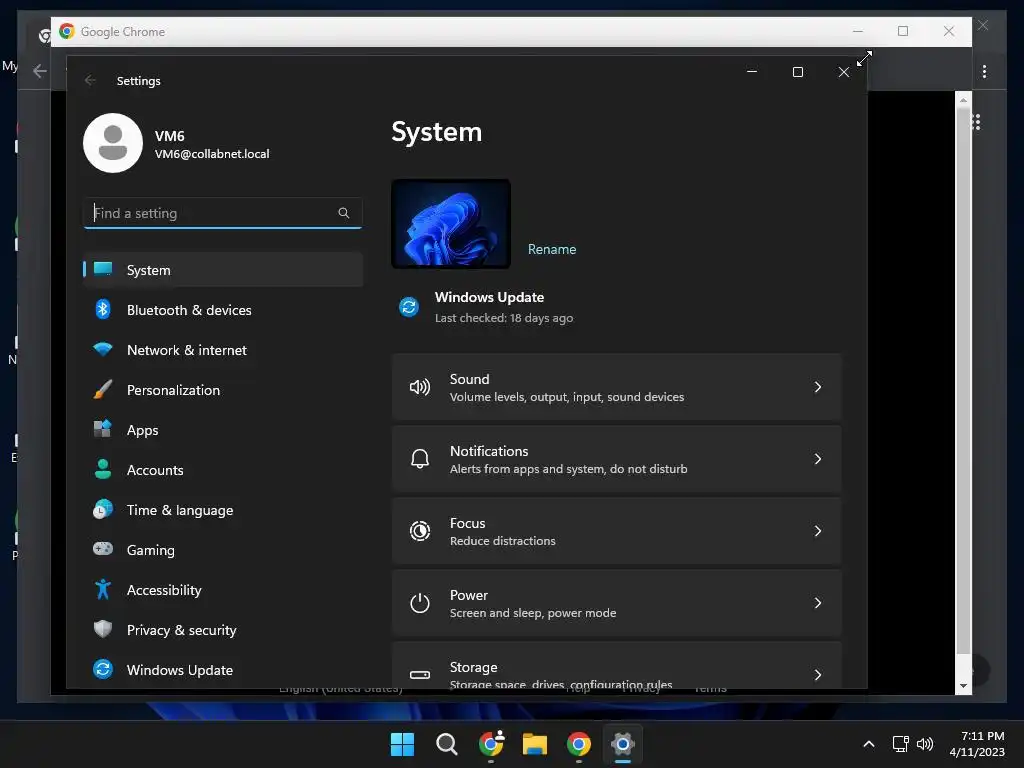The image size is (1024, 768).
Task: Click the Settings gear on the taskbar
Action: click(x=622, y=744)
